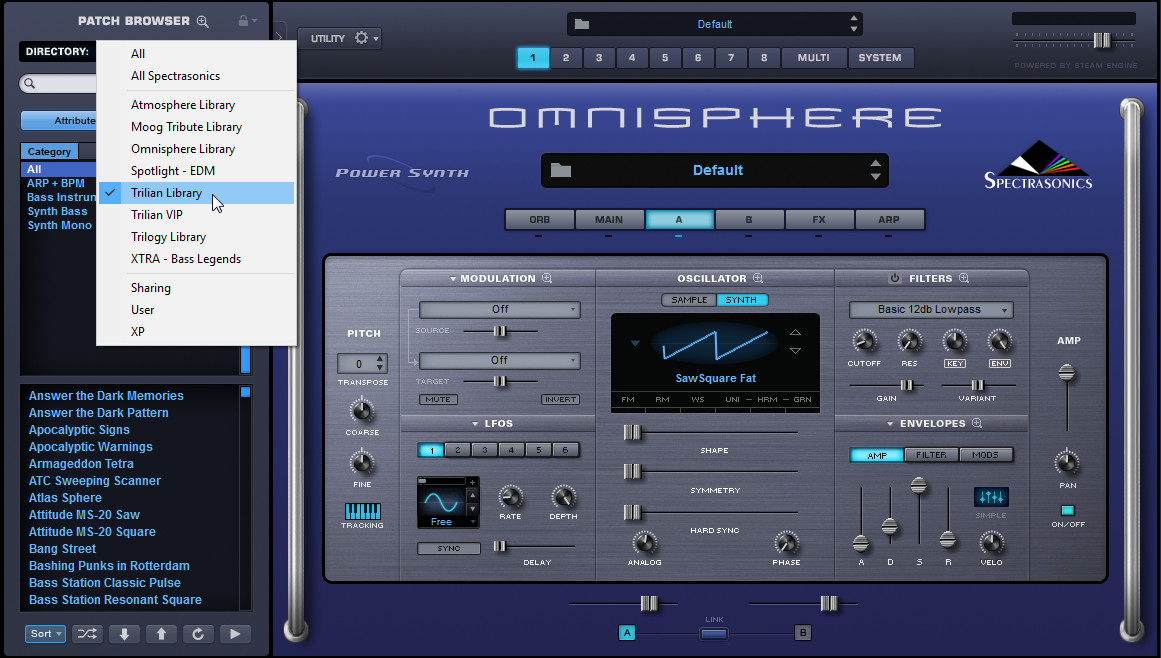Select part 2 button

pyautogui.click(x=566, y=58)
